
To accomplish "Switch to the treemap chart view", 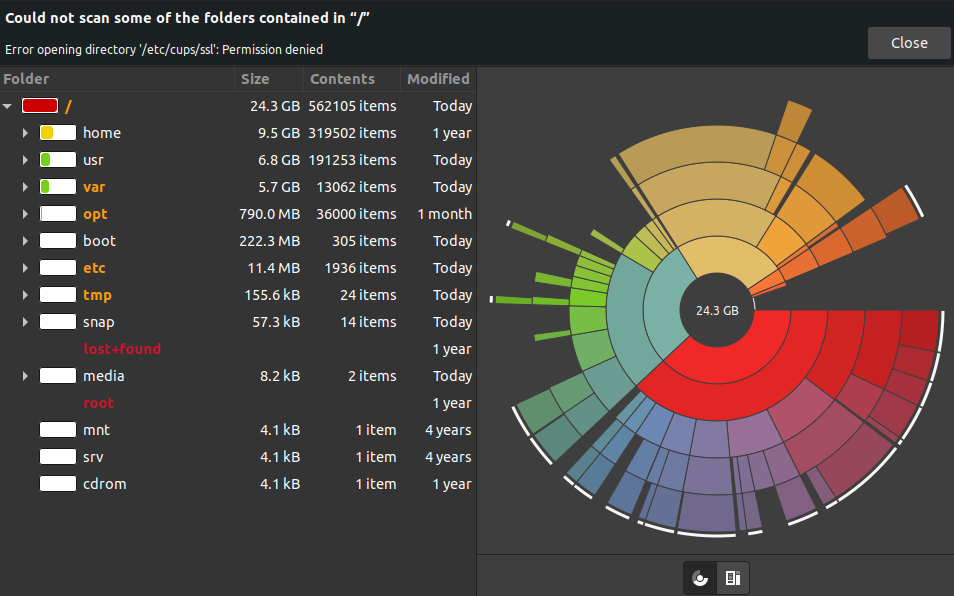I will click(733, 578).
